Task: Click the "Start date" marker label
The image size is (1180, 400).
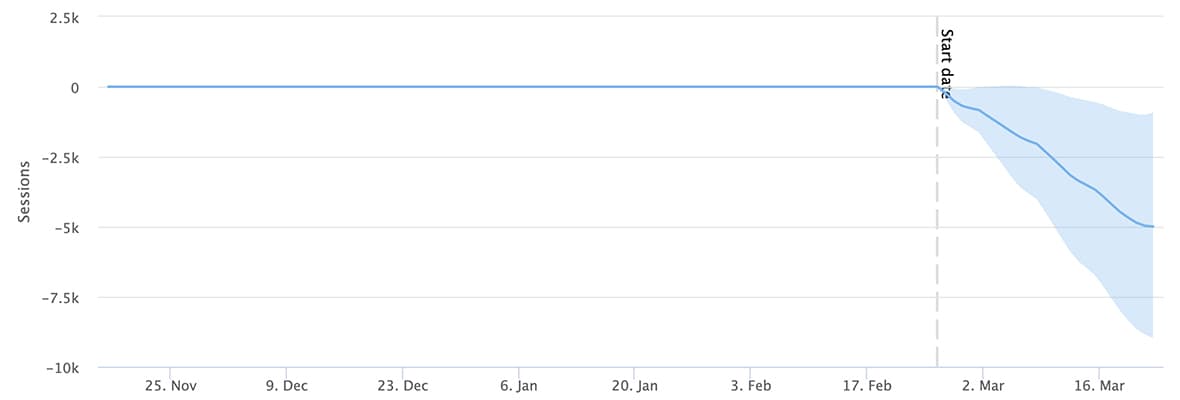Action: pyautogui.click(x=947, y=64)
